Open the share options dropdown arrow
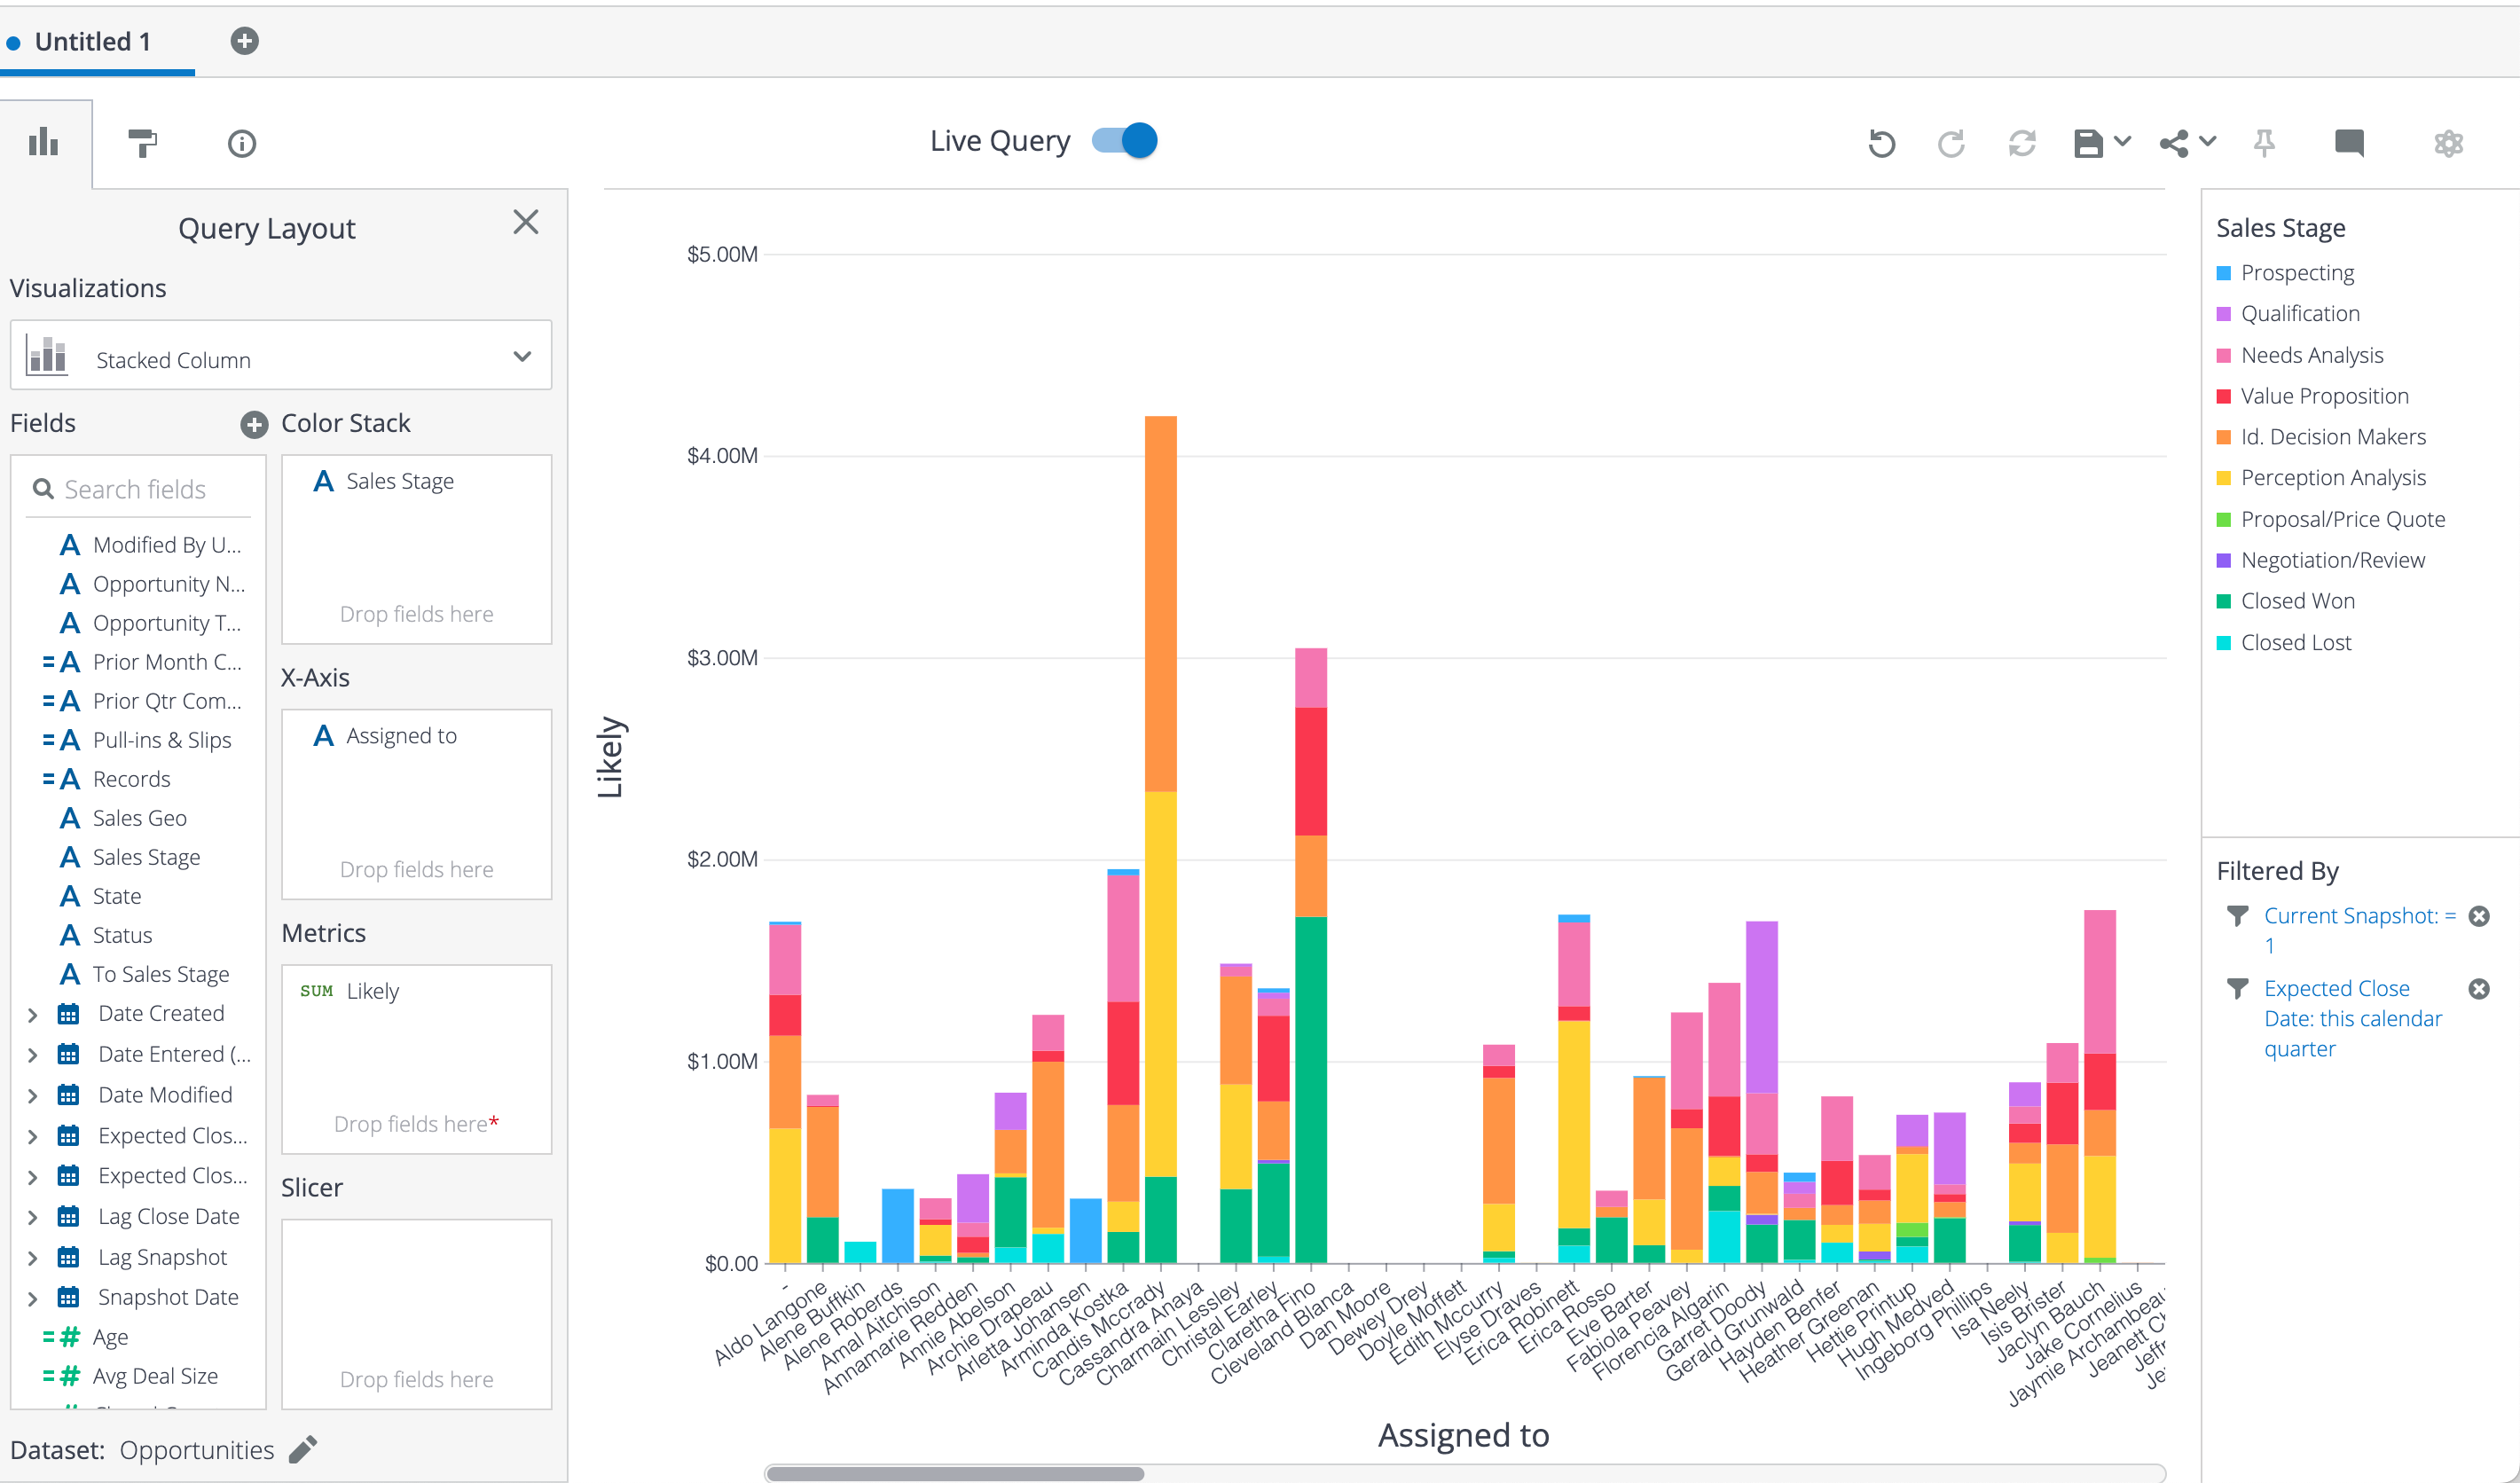Screen dimensions: 2520x1483 2208,142
